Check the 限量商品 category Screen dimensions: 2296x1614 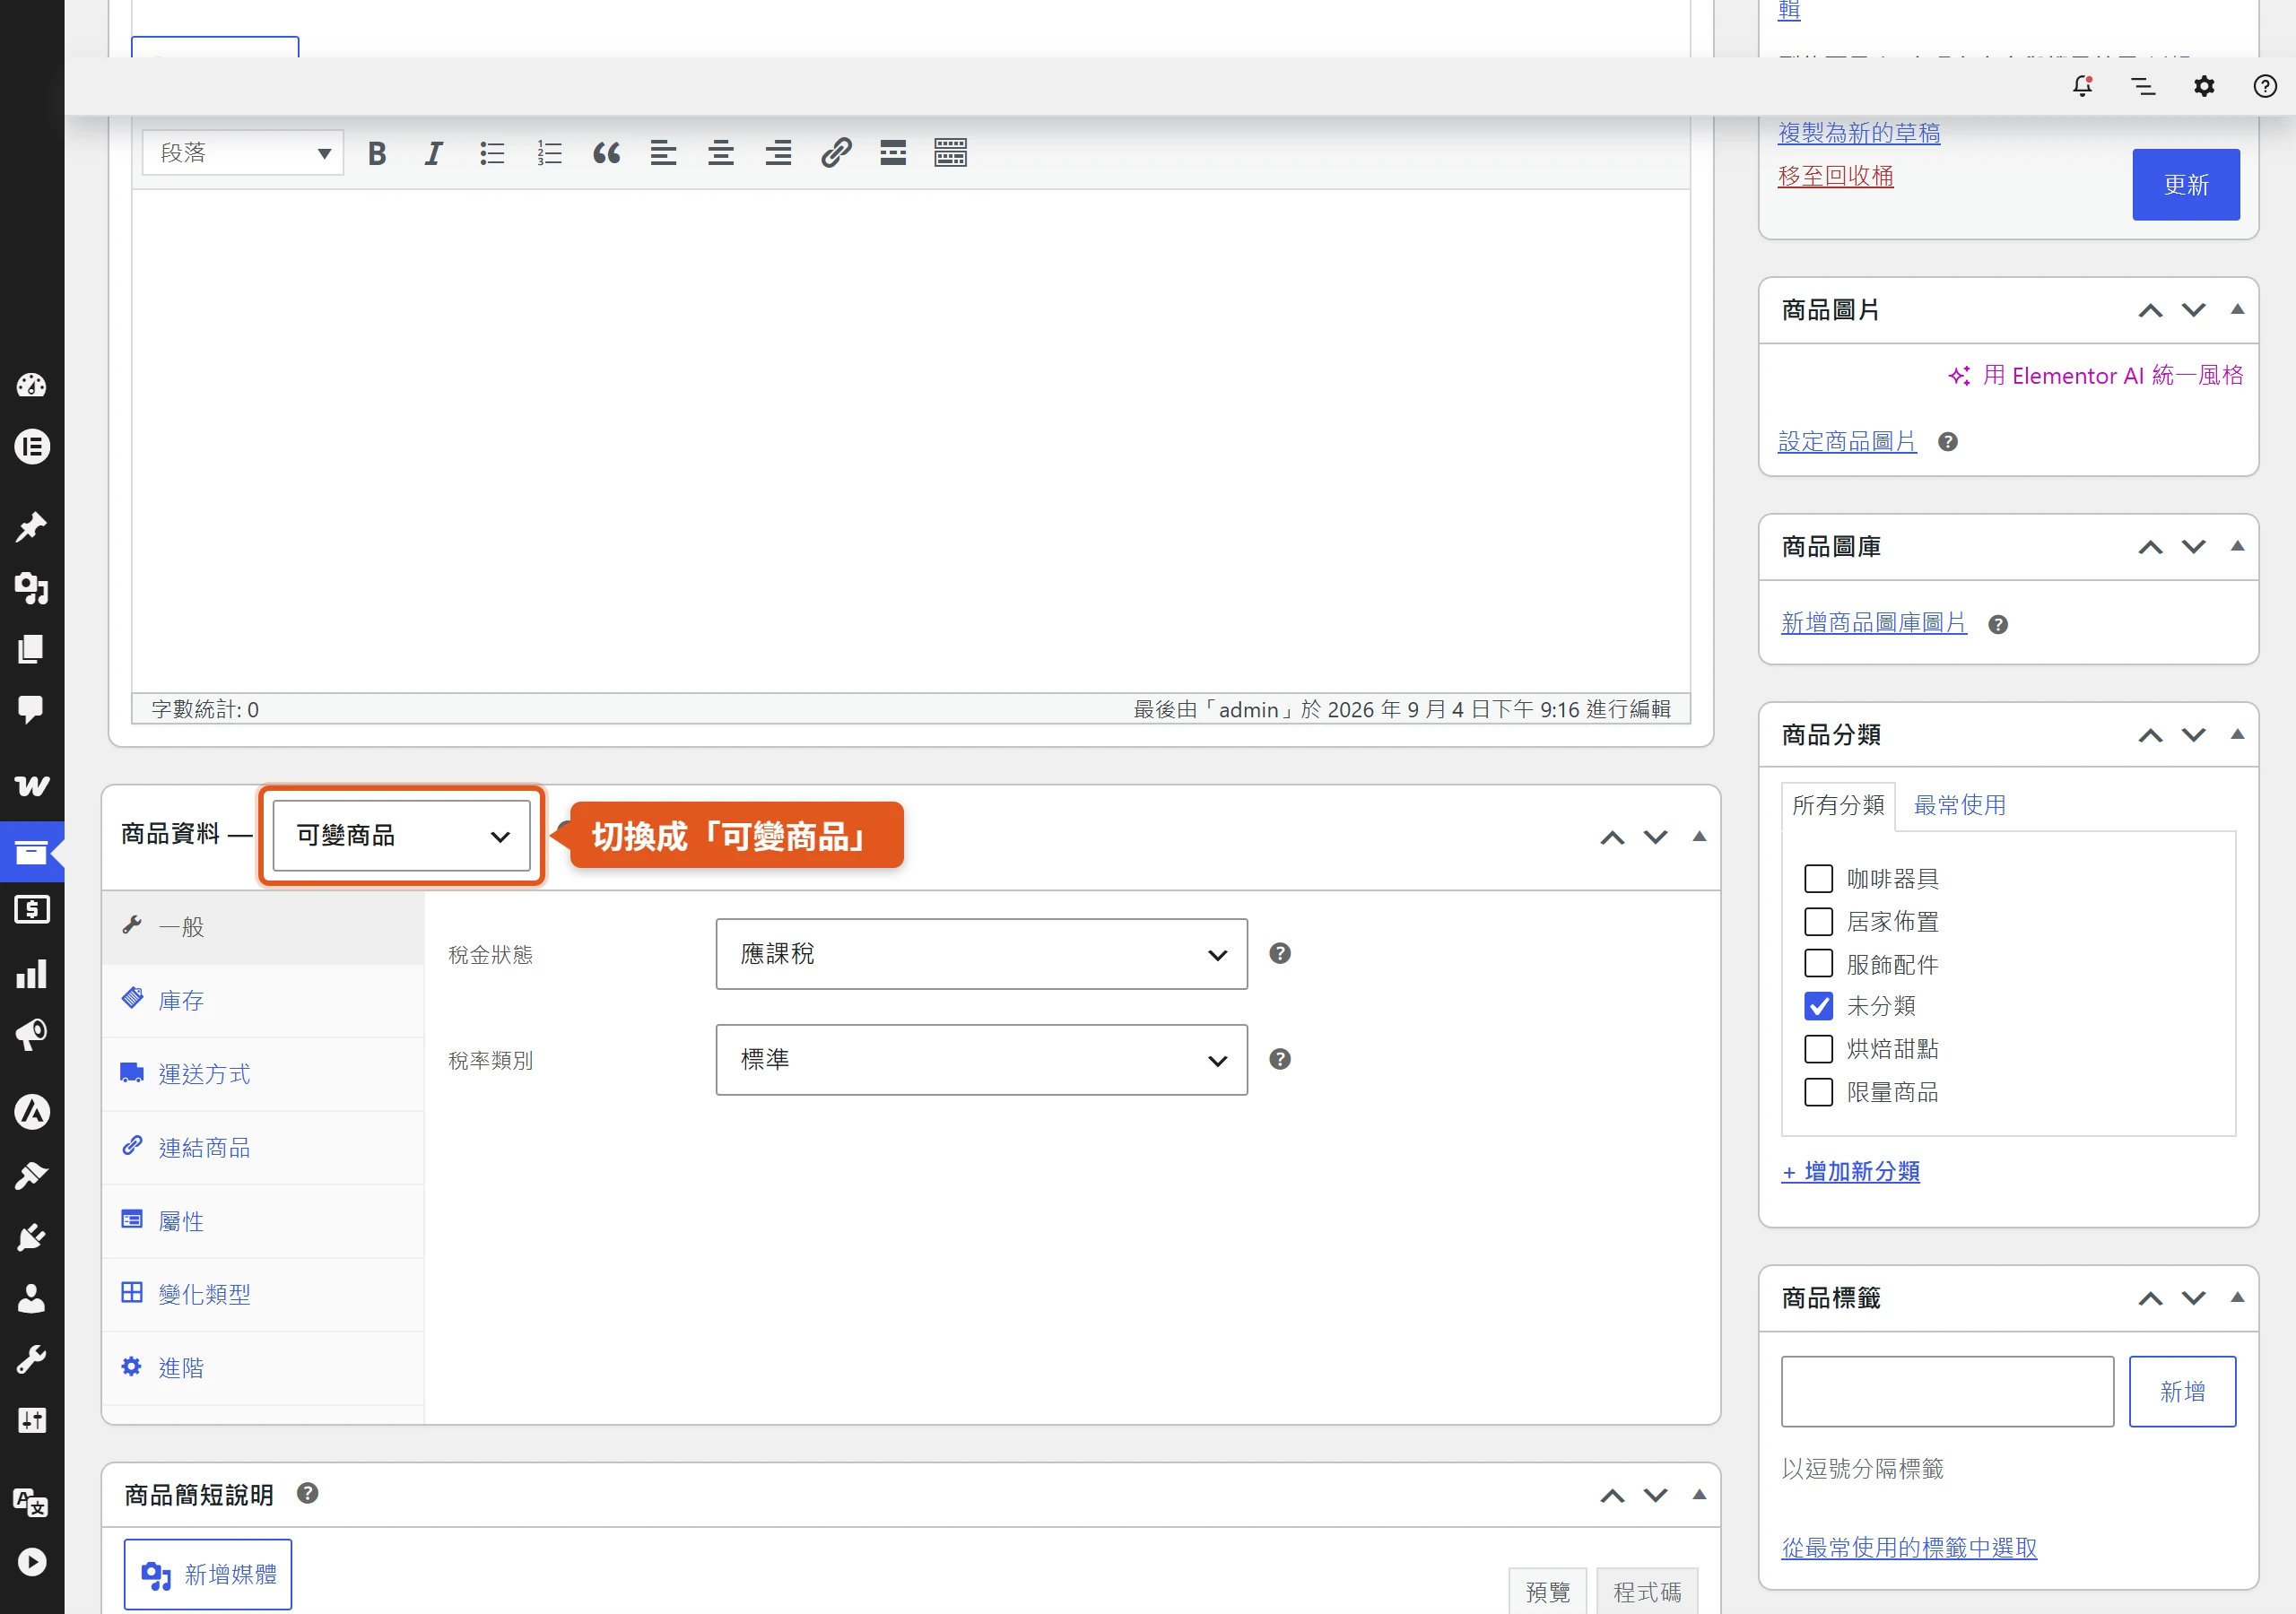(1818, 1092)
